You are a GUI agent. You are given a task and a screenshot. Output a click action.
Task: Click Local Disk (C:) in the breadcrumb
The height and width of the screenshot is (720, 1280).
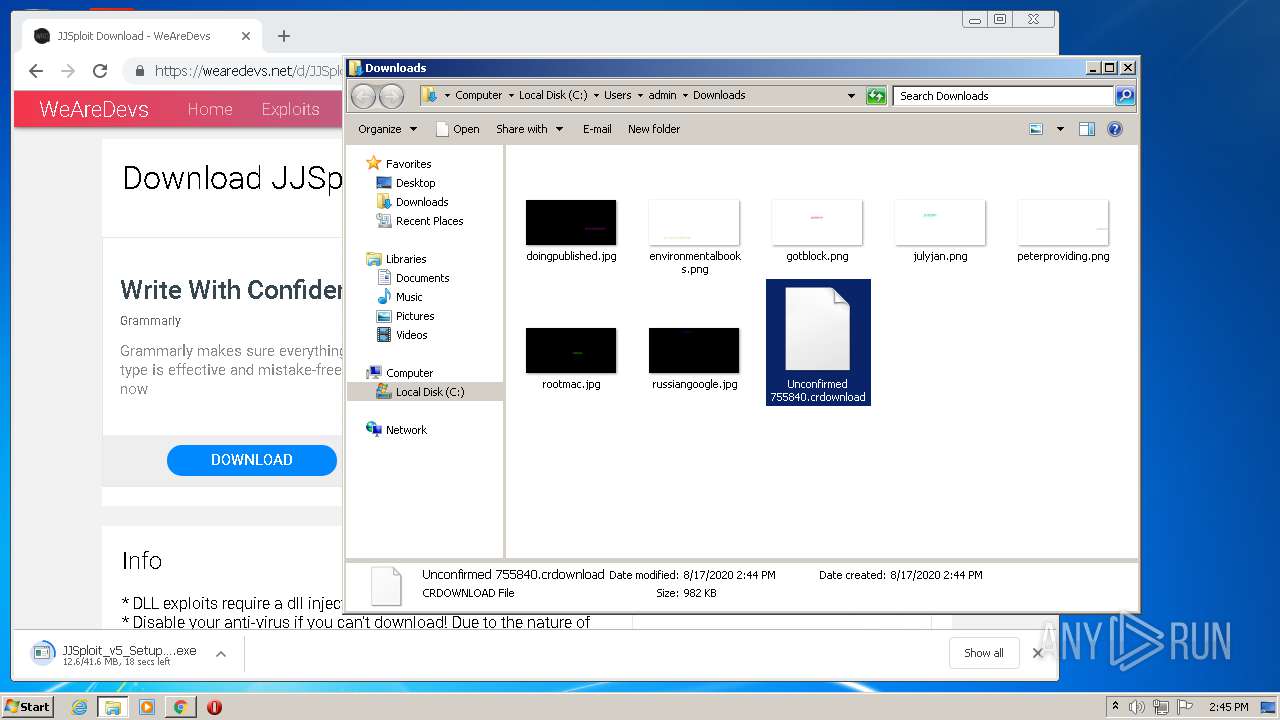(553, 96)
